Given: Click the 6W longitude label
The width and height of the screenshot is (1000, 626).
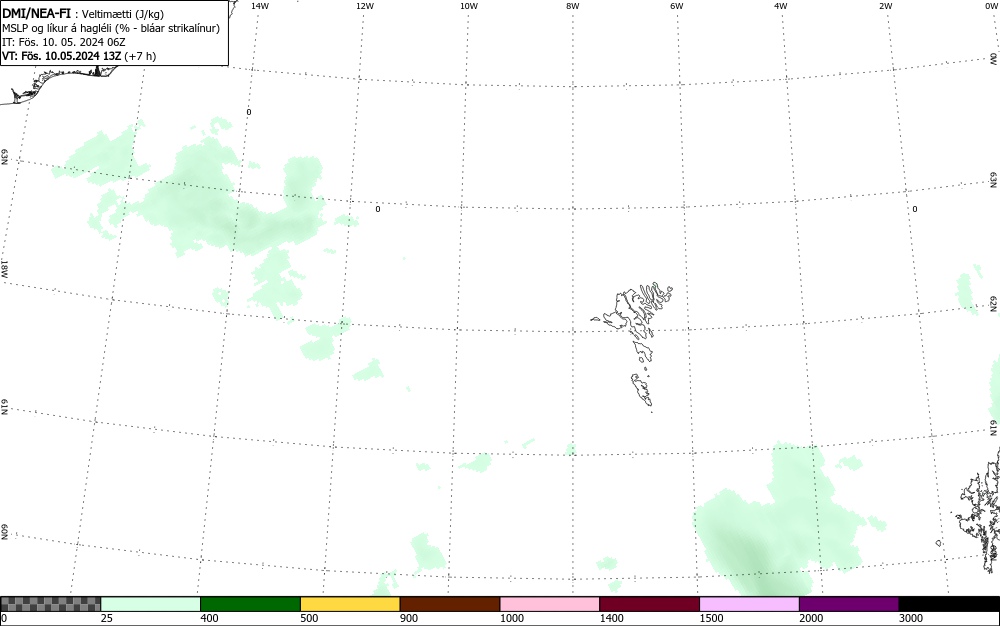Looking at the screenshot, I should [x=677, y=6].
